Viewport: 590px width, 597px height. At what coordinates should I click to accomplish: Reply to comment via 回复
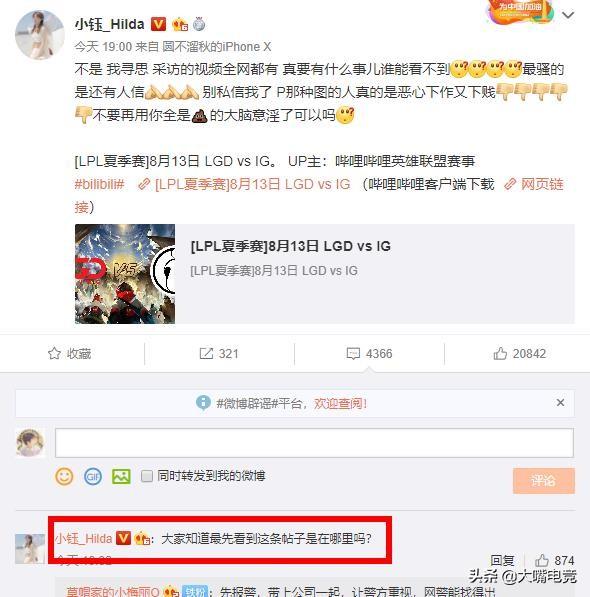[502, 560]
